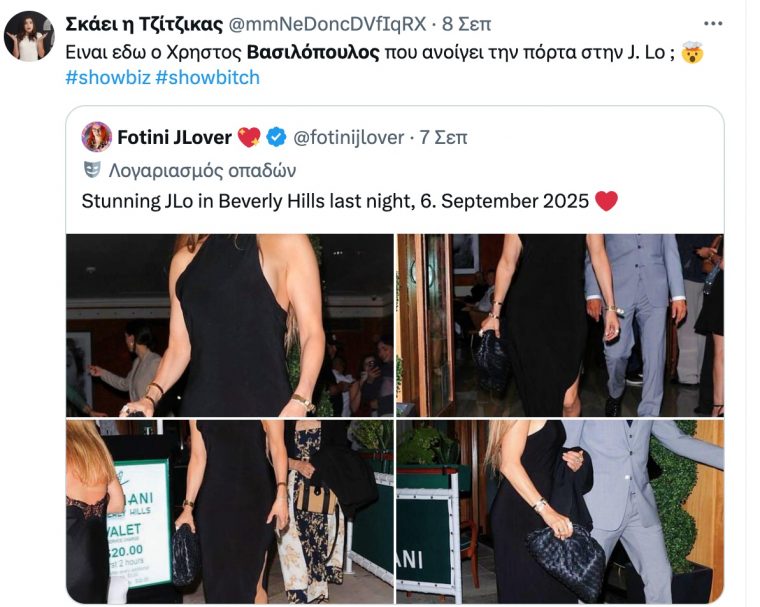This screenshot has width=760, height=607.
Task: Open the #showbiz hashtag
Action: (107, 77)
